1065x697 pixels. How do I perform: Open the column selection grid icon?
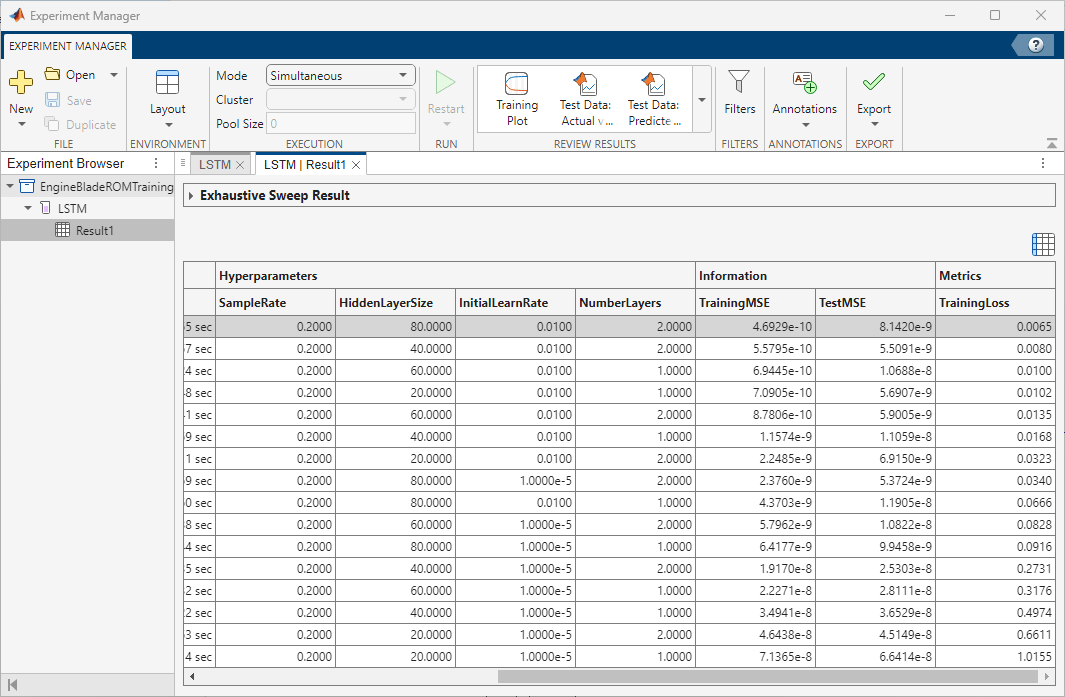1043,244
